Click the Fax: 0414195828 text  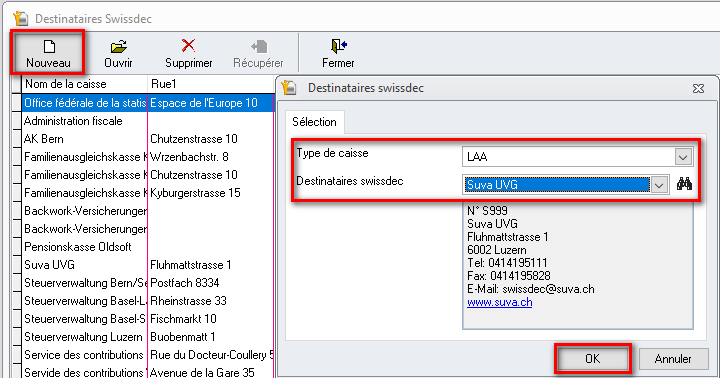pyautogui.click(x=509, y=276)
